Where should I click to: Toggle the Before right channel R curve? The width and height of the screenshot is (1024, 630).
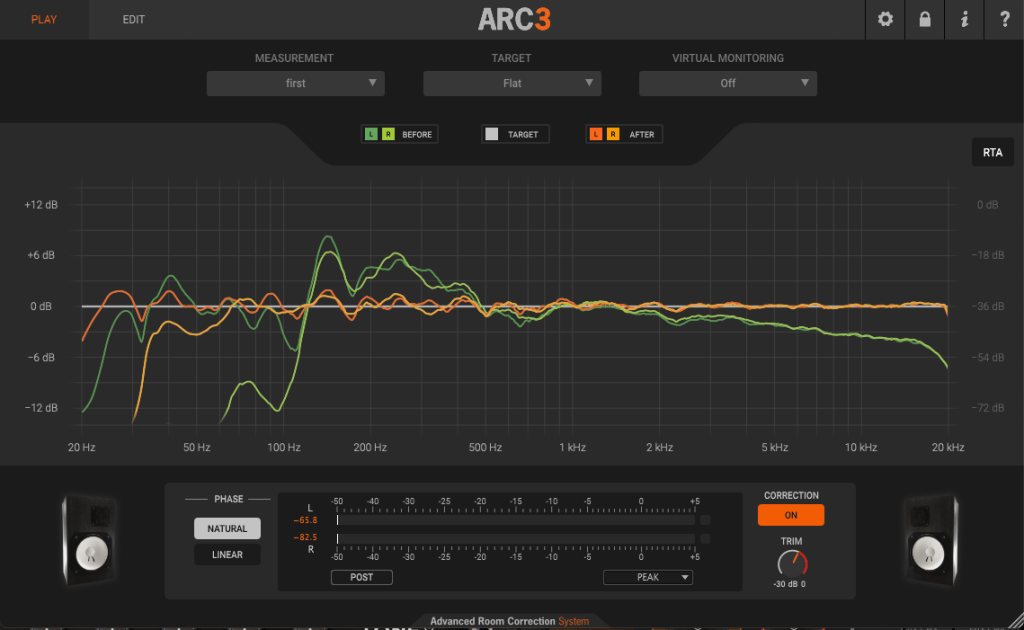click(x=387, y=134)
